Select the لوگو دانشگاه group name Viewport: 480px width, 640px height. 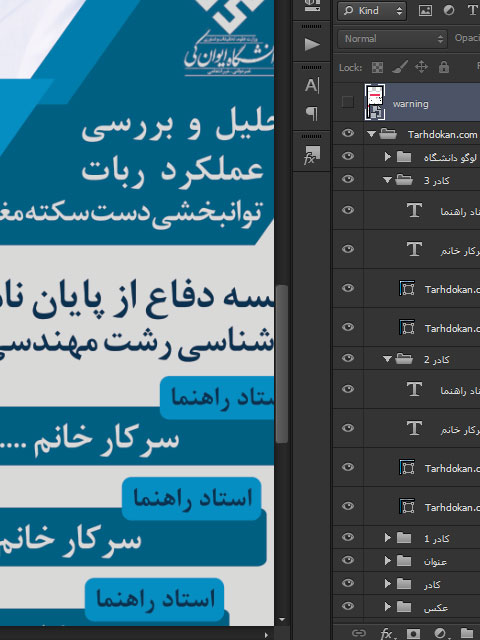coord(450,158)
